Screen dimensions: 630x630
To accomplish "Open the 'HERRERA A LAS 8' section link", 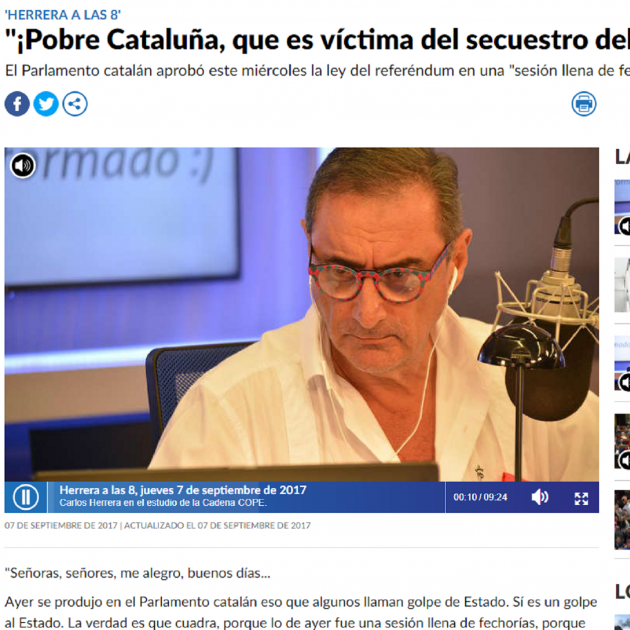I will (x=62, y=15).
